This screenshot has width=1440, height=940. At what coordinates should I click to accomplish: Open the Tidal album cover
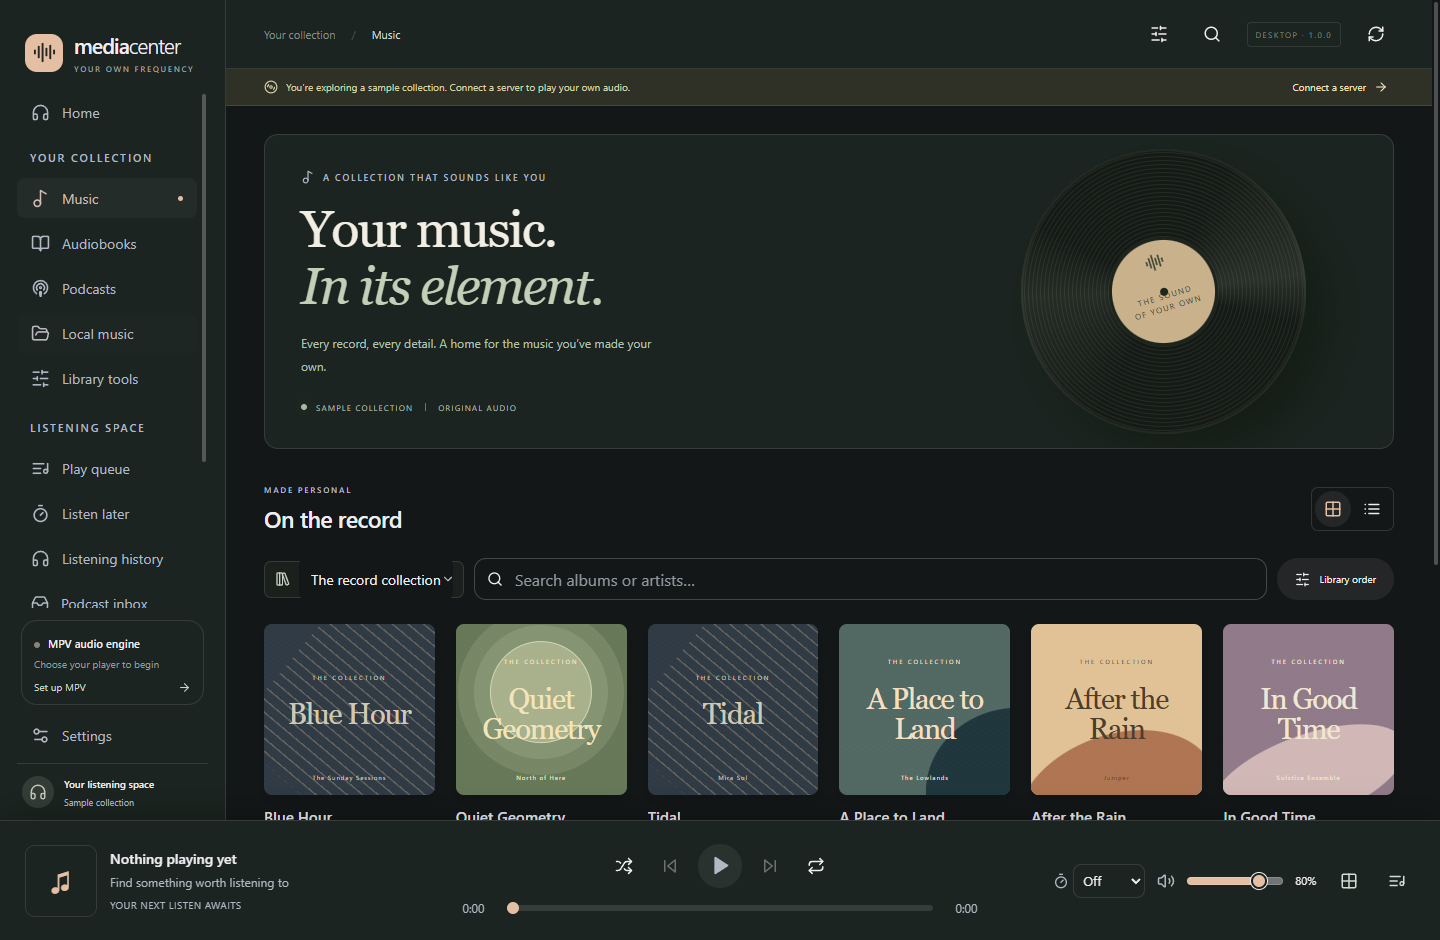(733, 709)
